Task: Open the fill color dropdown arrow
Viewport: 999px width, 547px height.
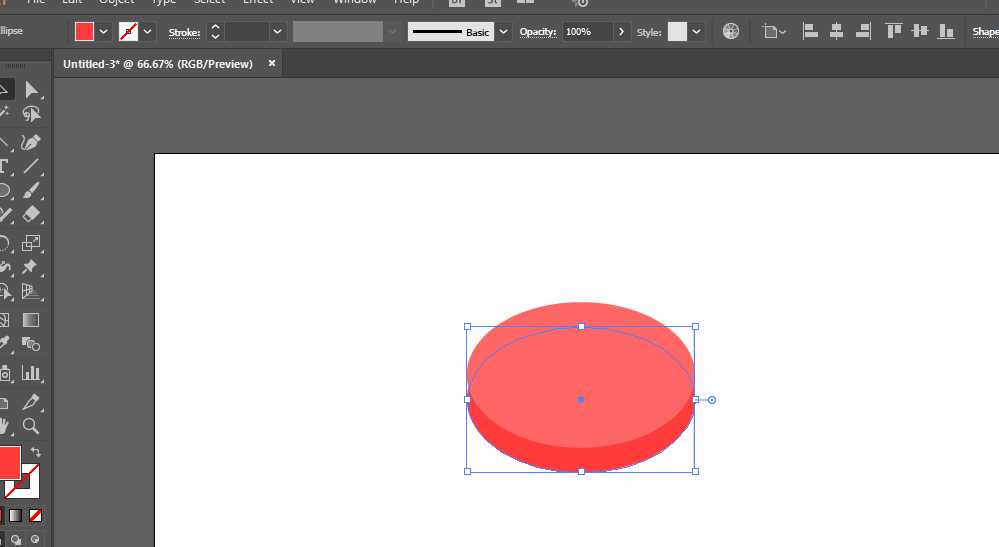Action: pyautogui.click(x=104, y=32)
